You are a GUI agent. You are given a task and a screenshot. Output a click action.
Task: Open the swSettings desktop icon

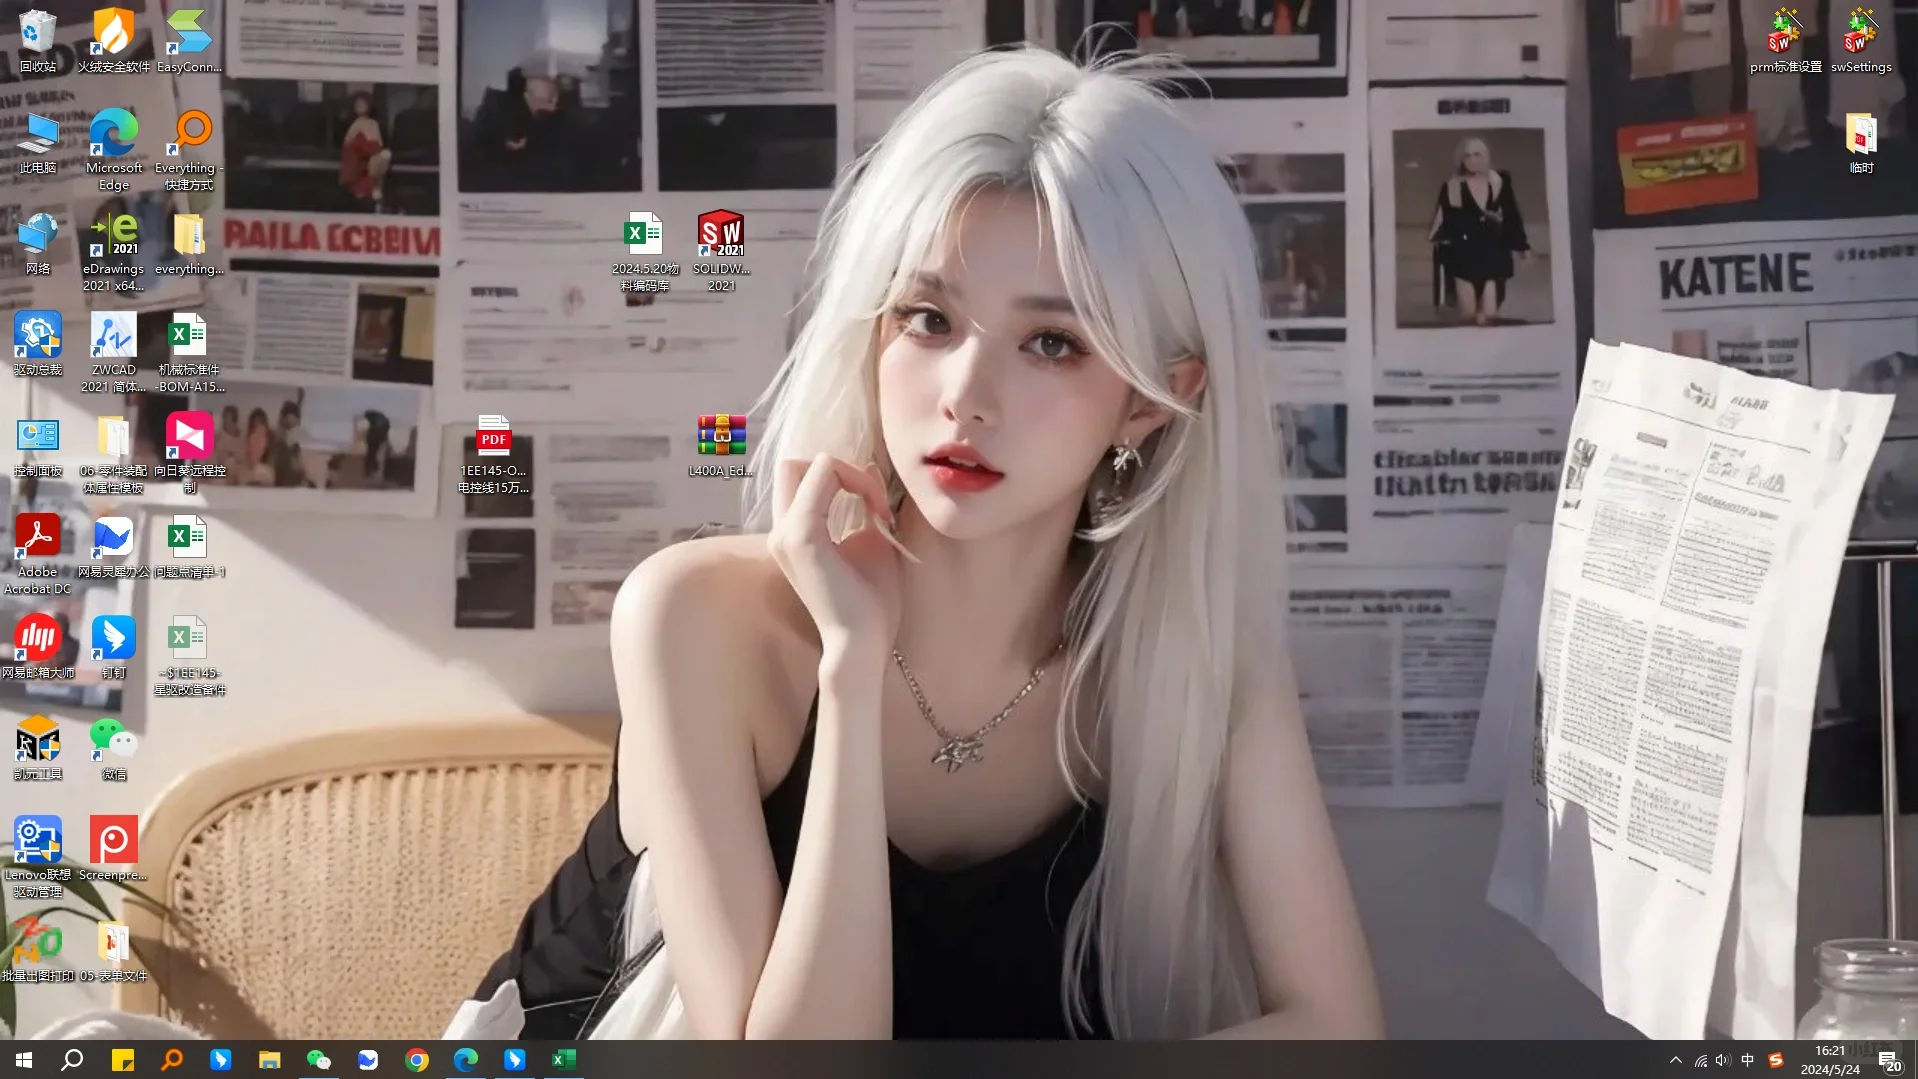pos(1861,40)
